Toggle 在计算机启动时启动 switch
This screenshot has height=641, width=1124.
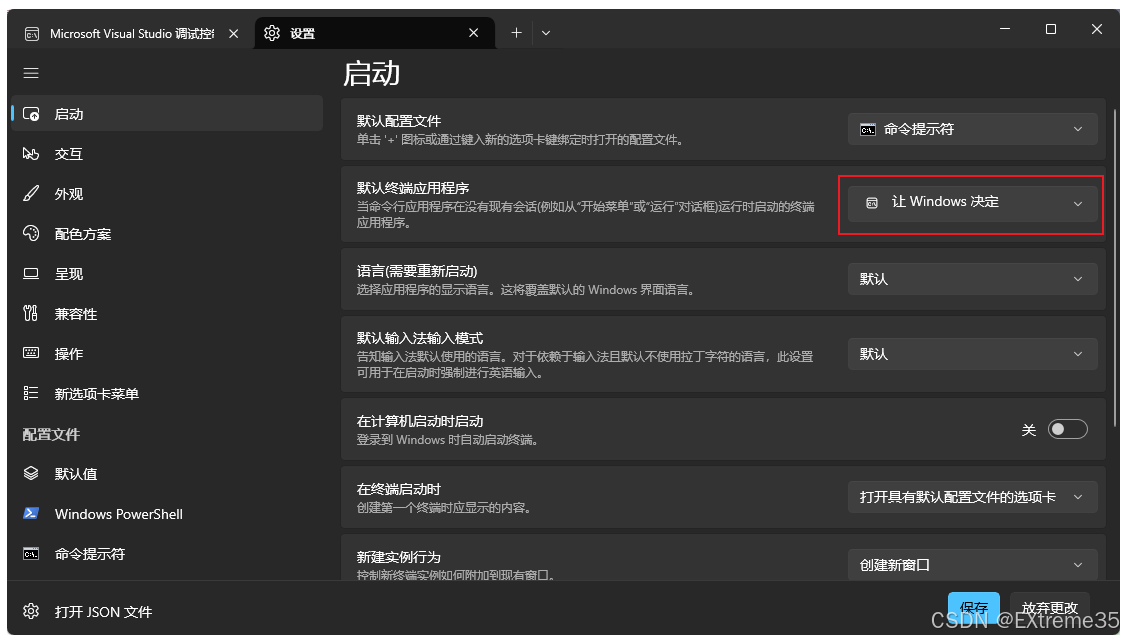coord(1067,428)
